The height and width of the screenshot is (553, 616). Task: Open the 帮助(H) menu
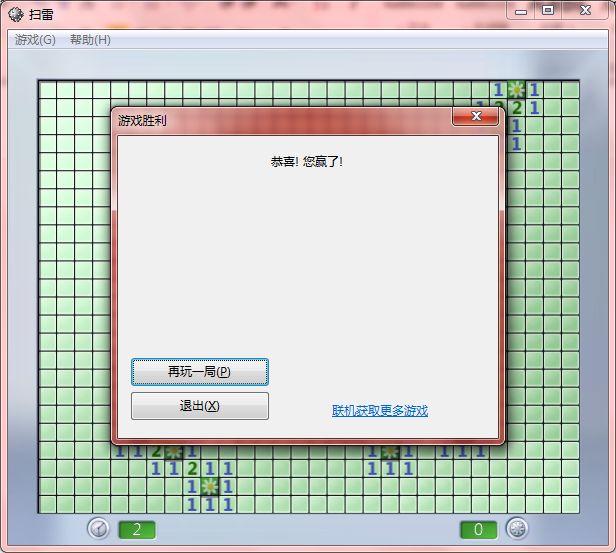click(90, 40)
